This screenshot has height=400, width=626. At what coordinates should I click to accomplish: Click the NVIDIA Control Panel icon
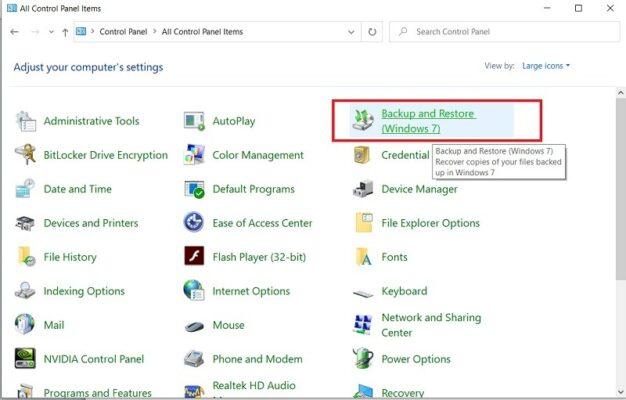coord(26,359)
